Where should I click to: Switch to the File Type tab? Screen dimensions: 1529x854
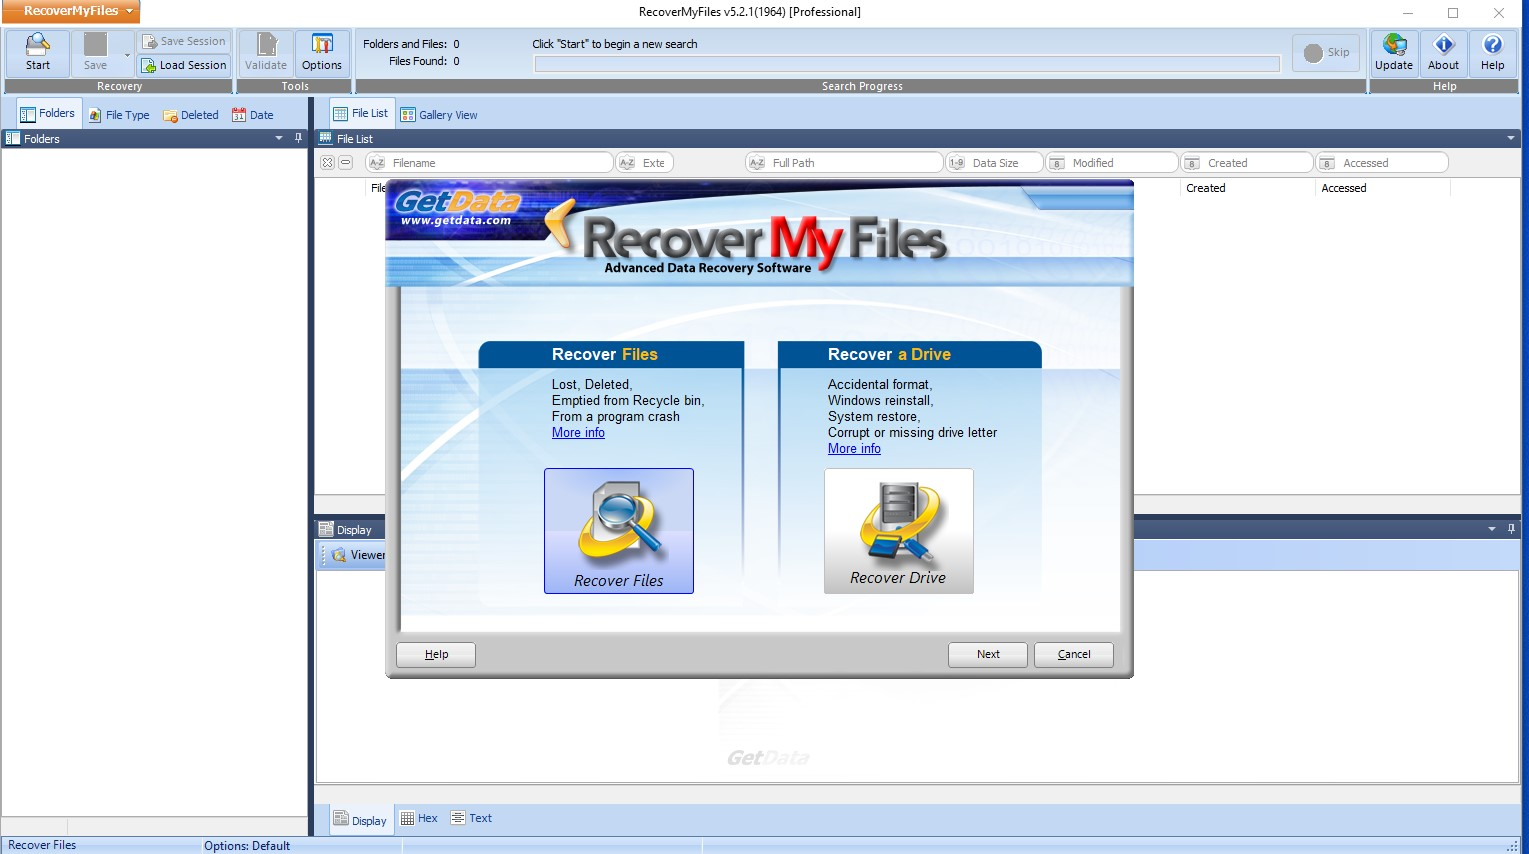(119, 115)
